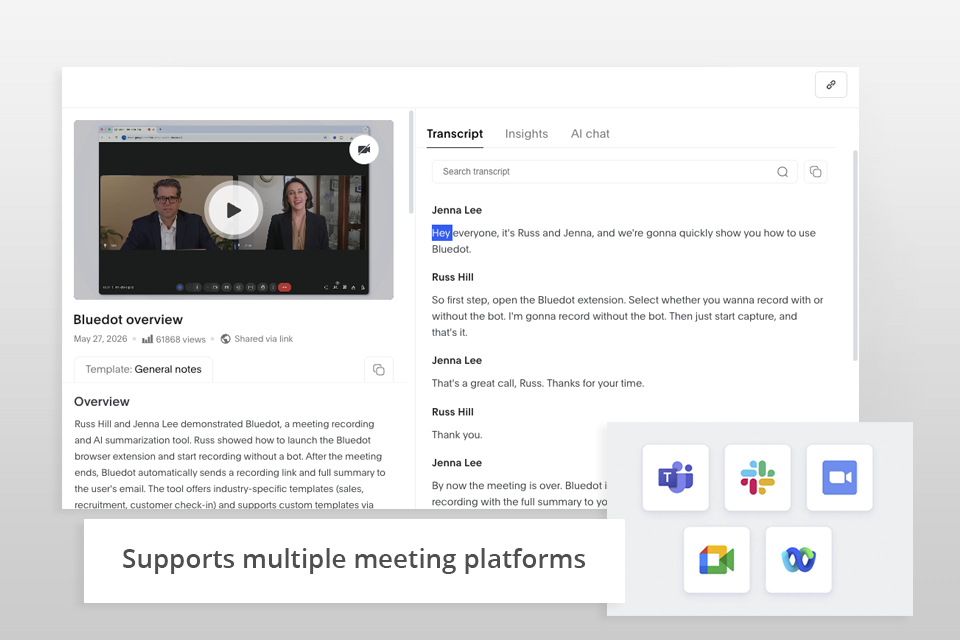The image size is (960, 640).
Task: Click the first Jenna Lee speaker name
Action: 457,210
